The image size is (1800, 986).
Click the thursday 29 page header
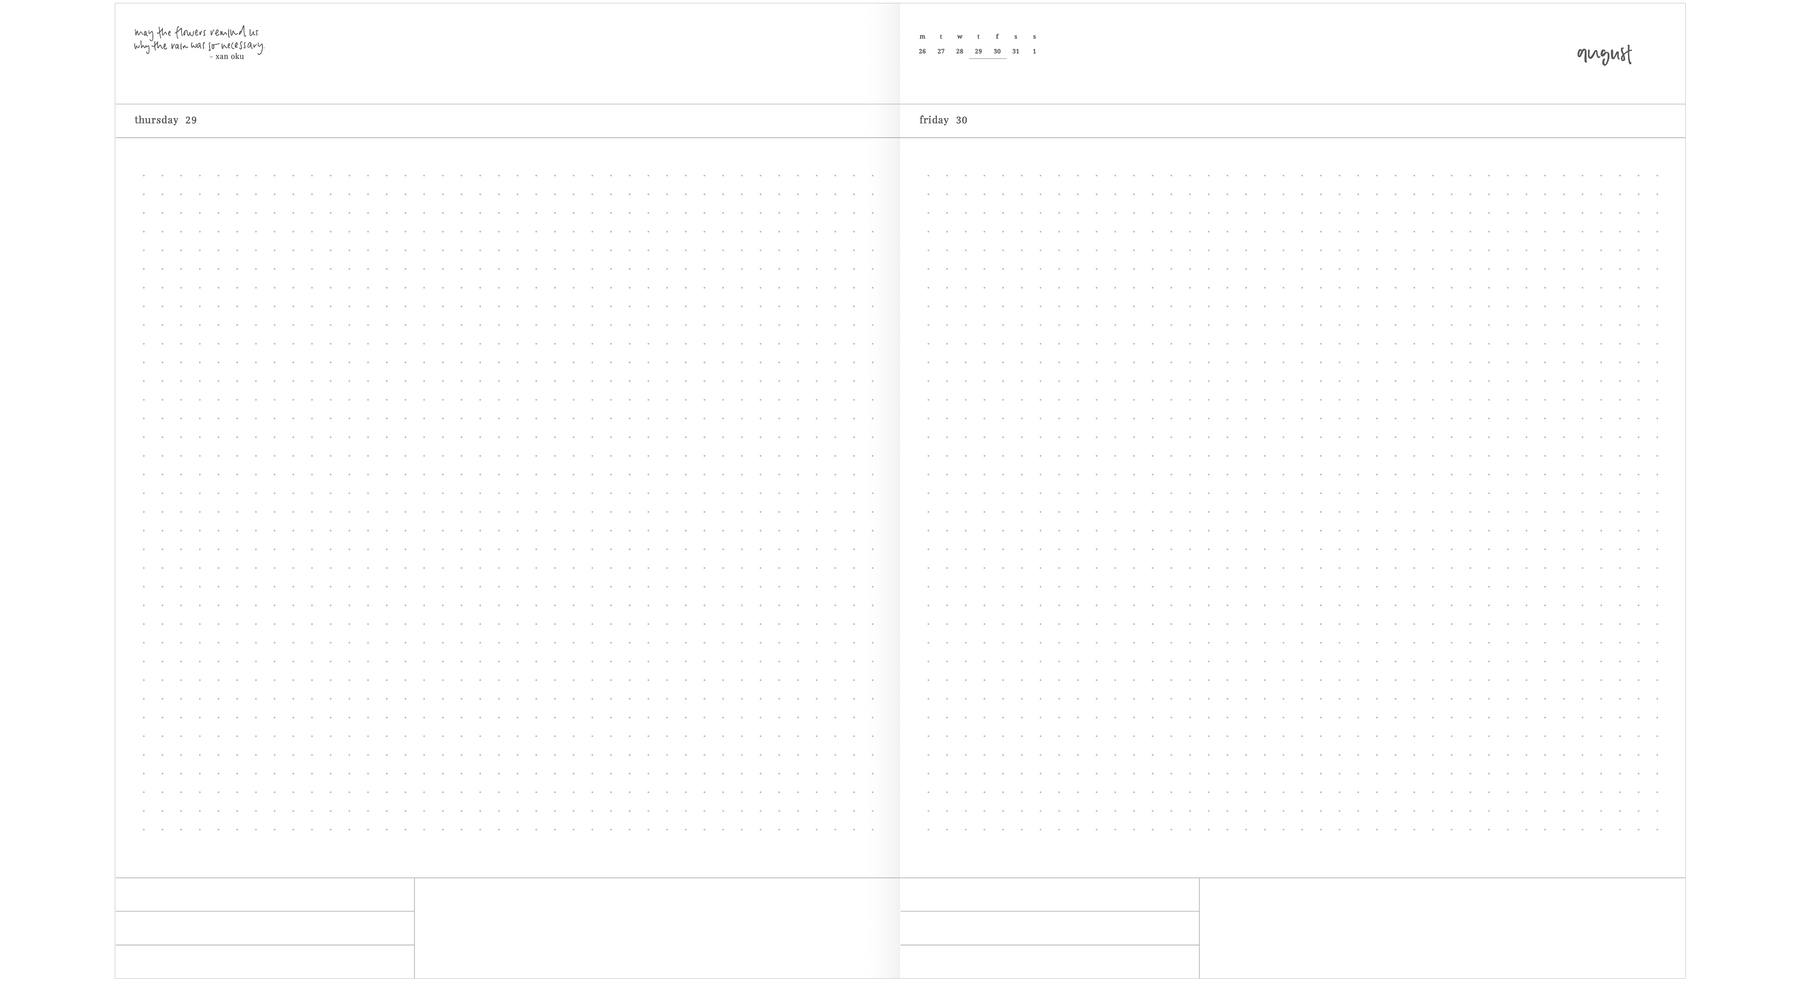(166, 120)
